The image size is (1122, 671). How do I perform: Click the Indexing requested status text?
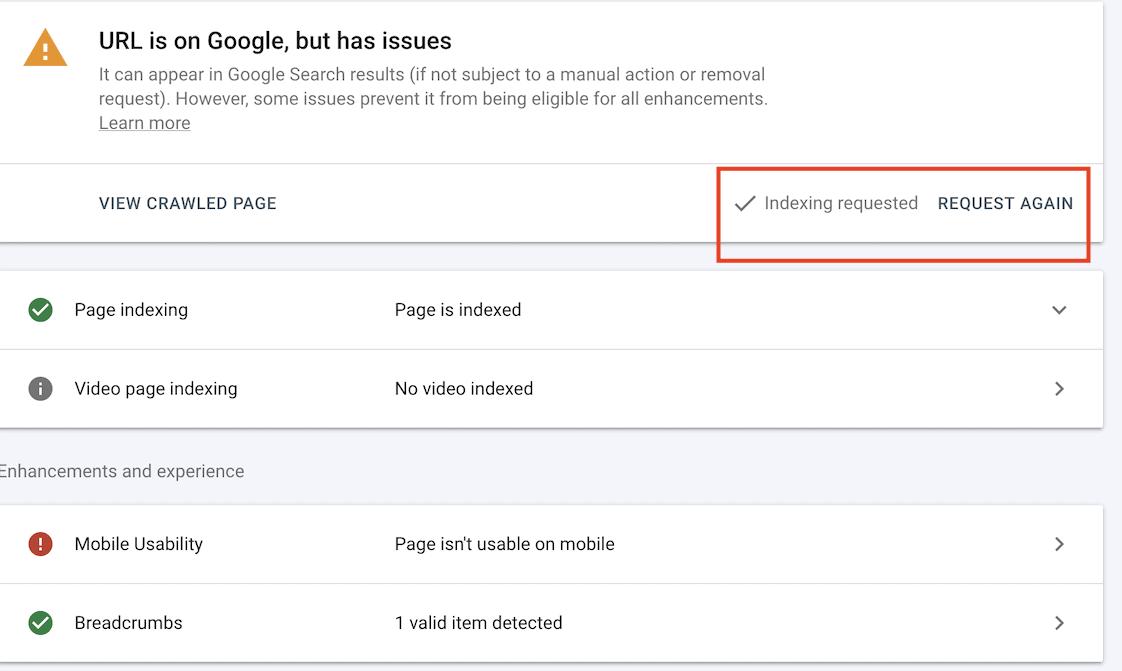coord(841,203)
